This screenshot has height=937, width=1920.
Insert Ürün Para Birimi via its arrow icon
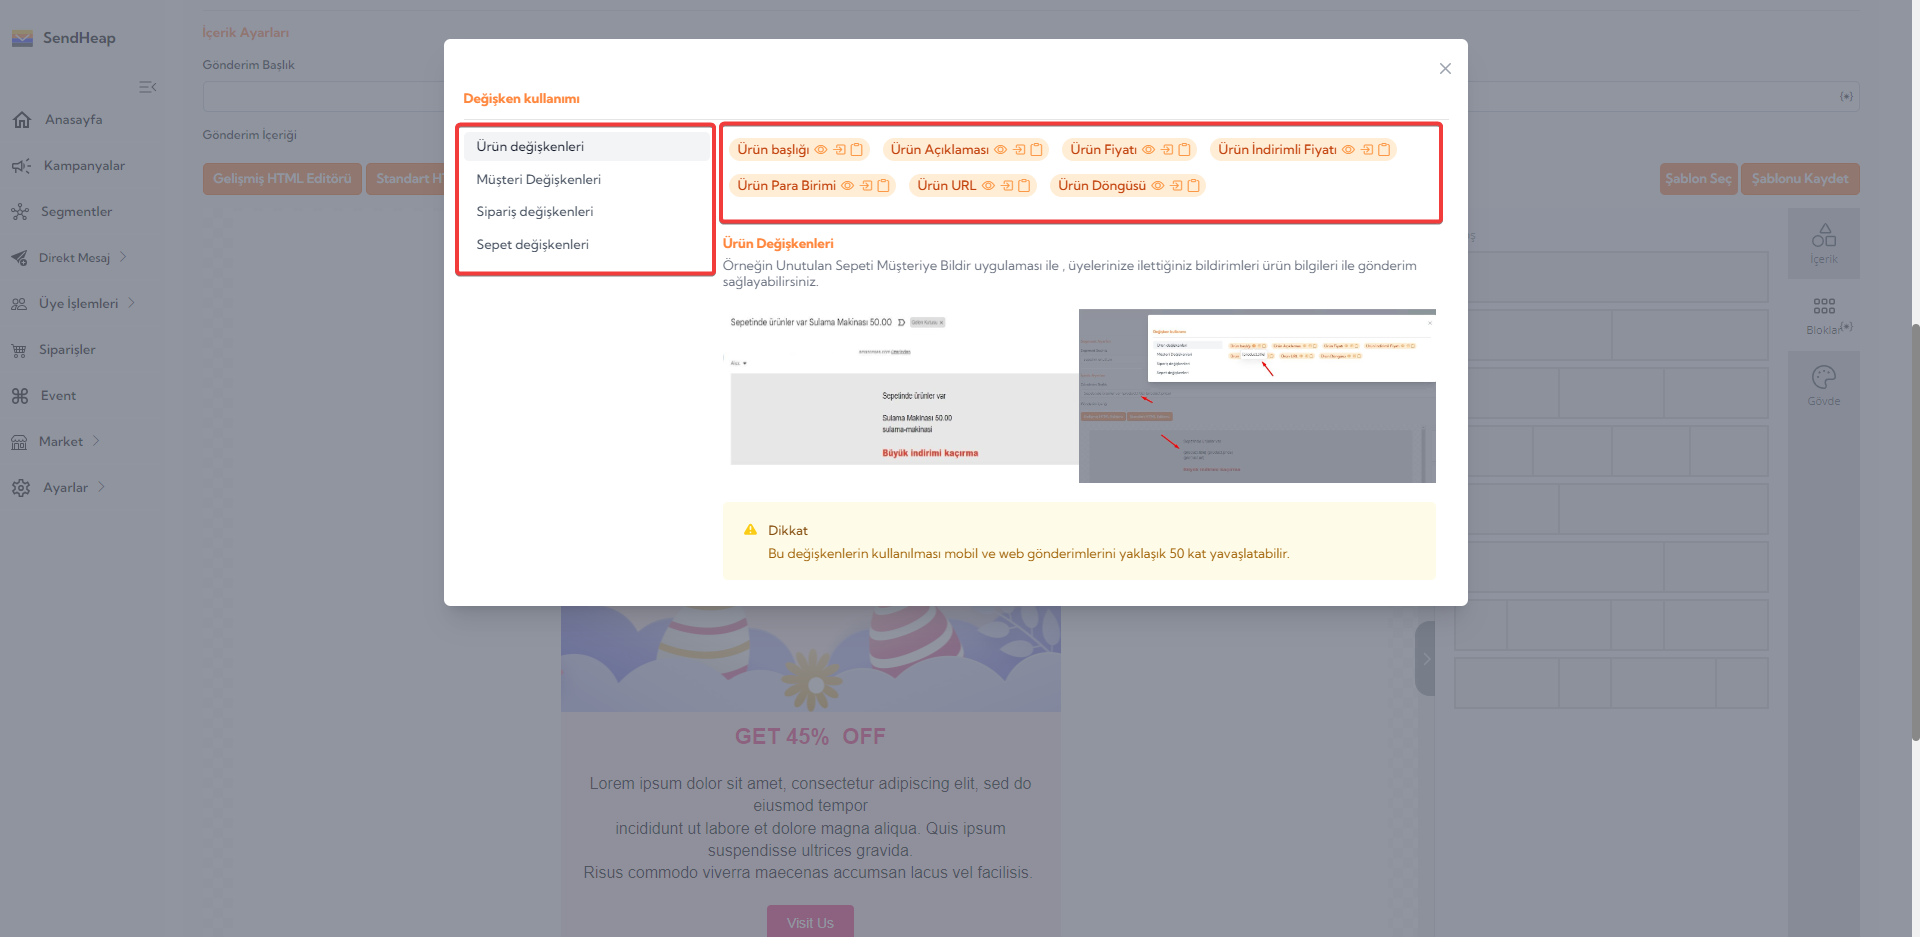click(867, 186)
